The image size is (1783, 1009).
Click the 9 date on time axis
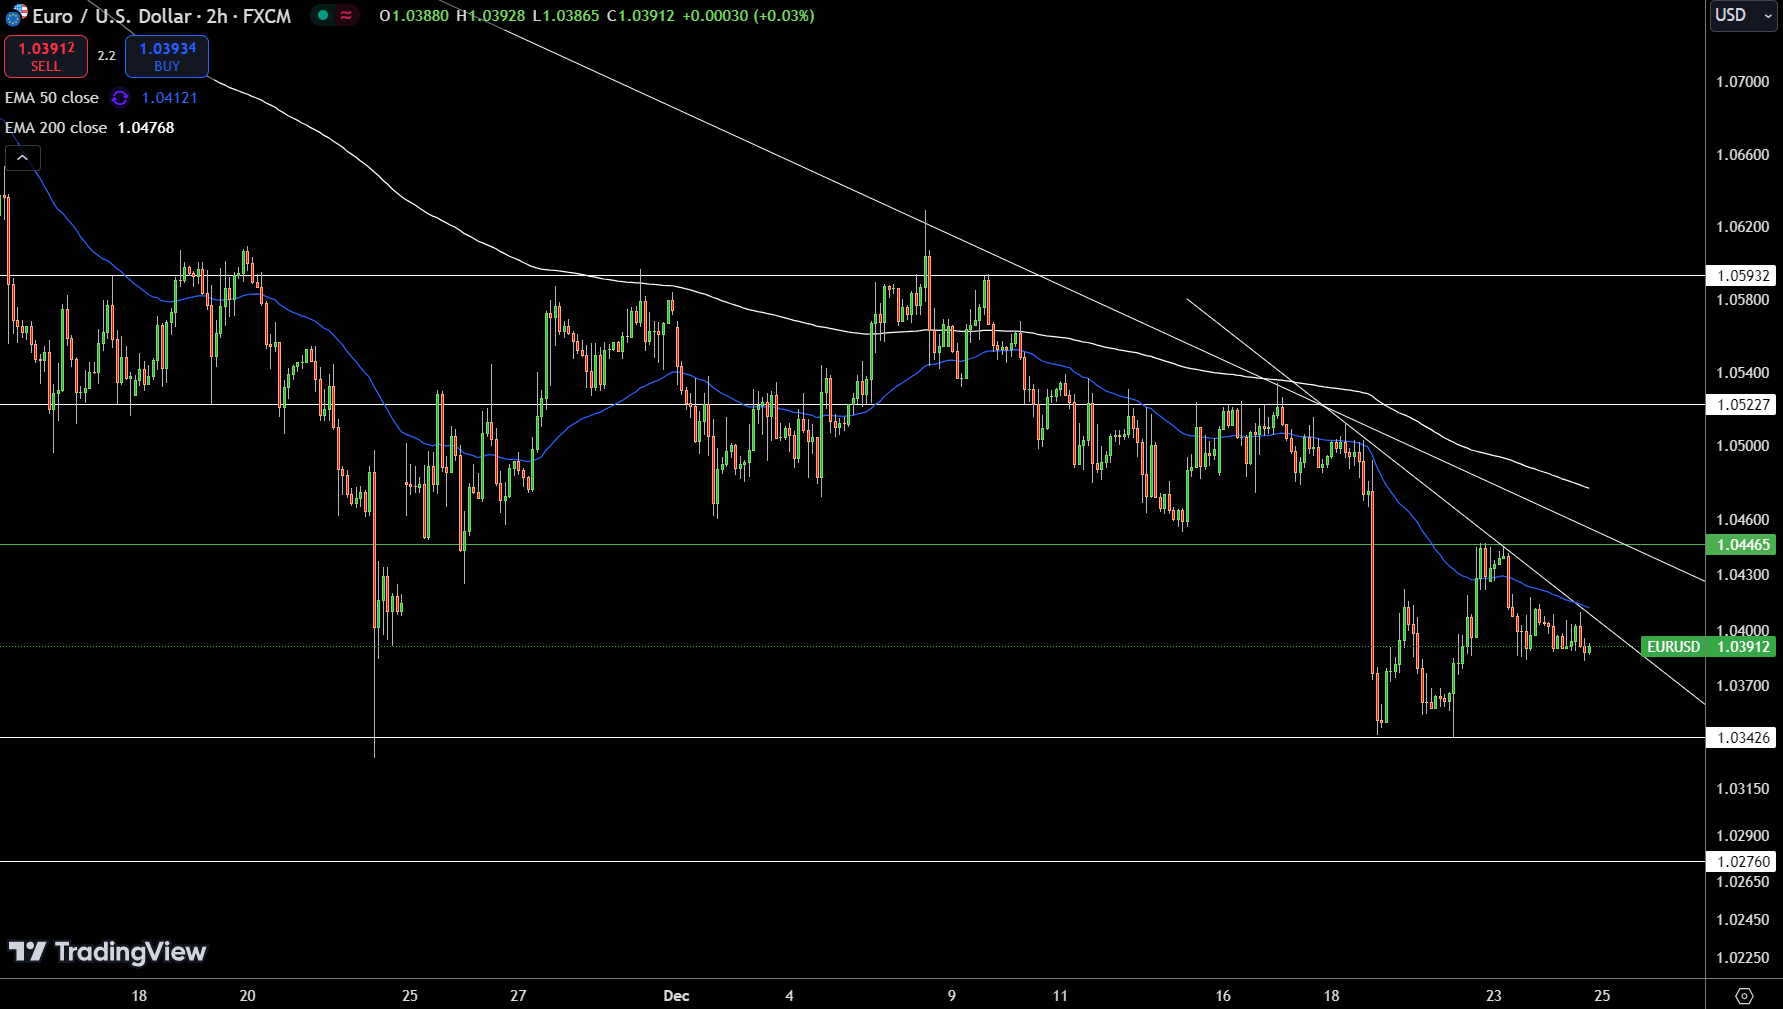951,996
